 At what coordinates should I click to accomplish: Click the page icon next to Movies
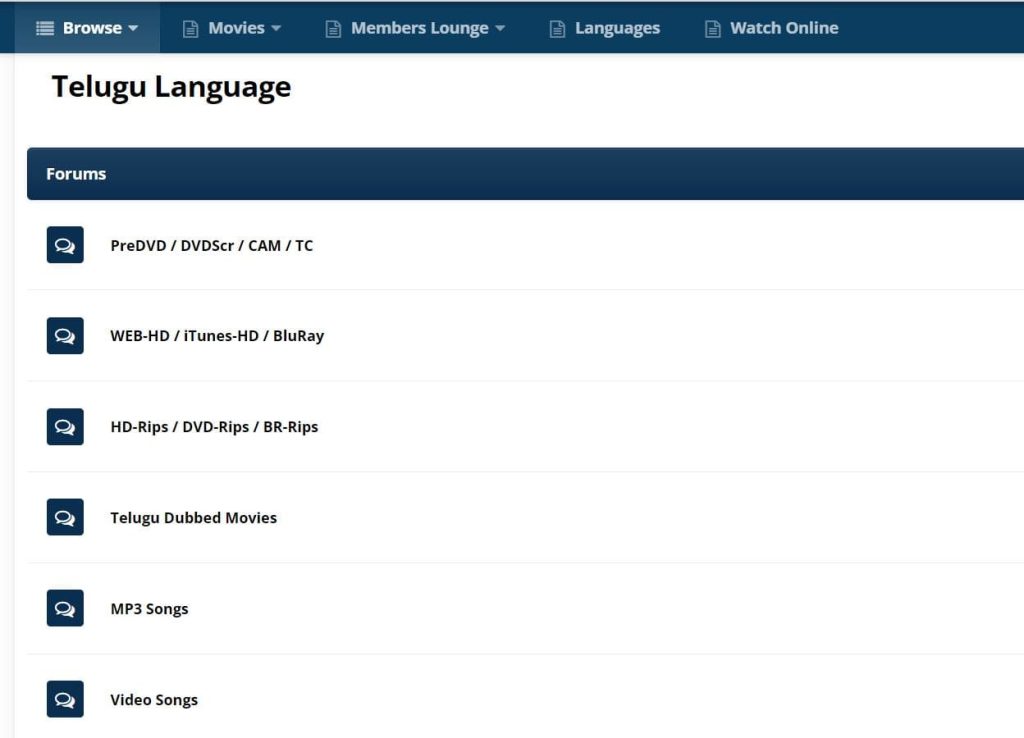click(190, 29)
